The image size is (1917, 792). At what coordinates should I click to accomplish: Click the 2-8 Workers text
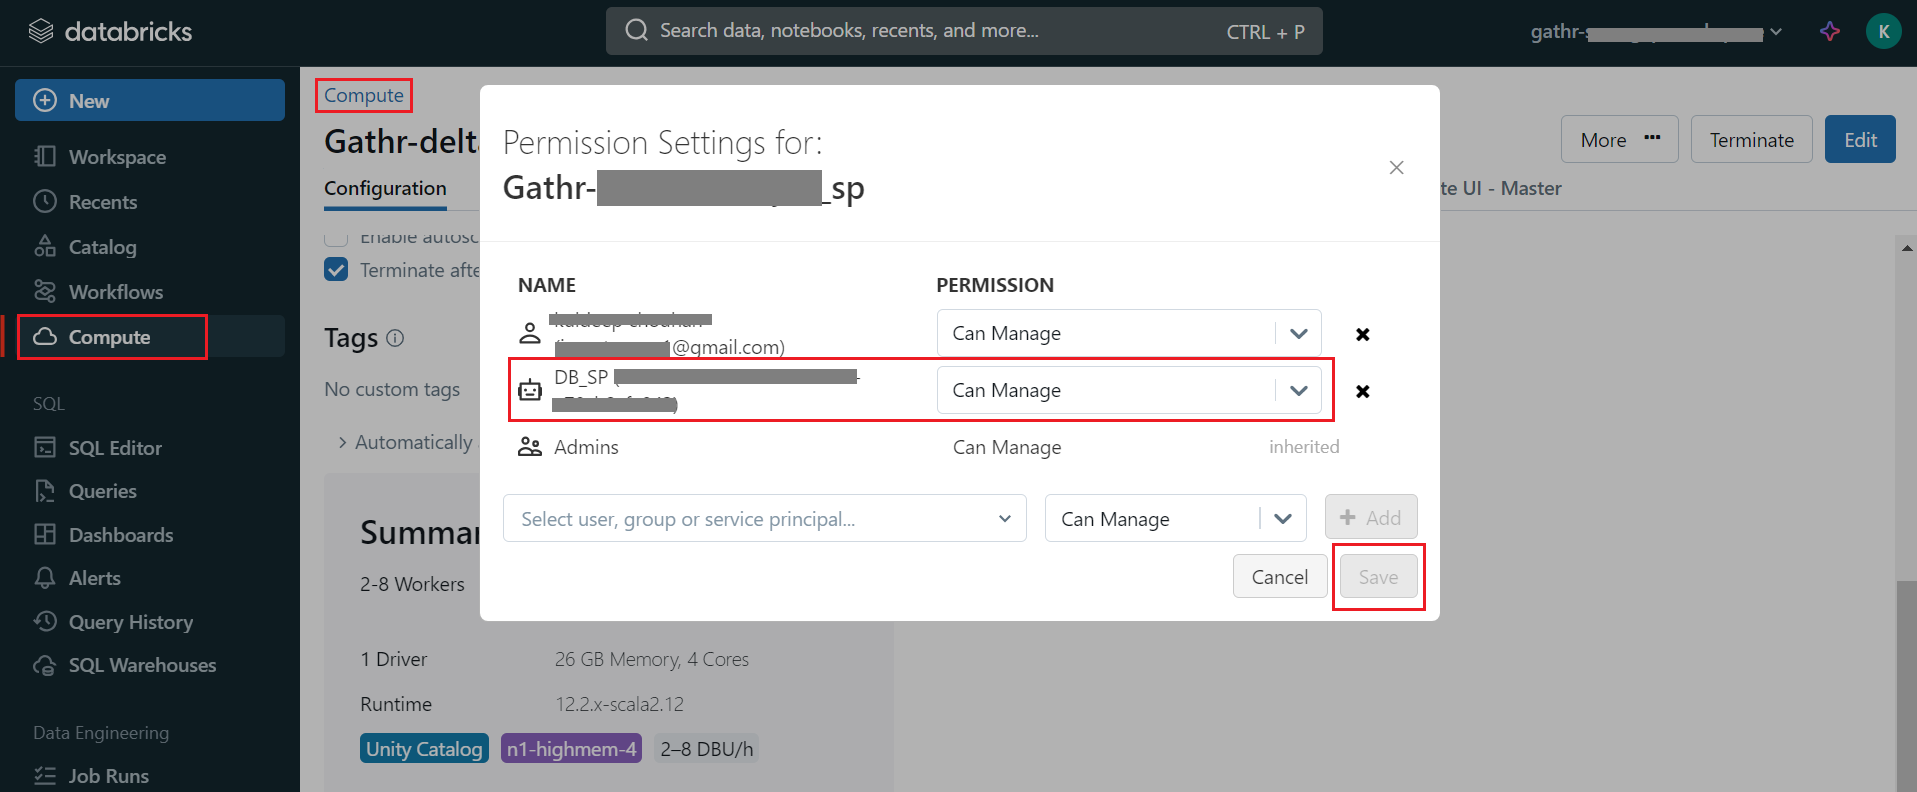coord(412,583)
